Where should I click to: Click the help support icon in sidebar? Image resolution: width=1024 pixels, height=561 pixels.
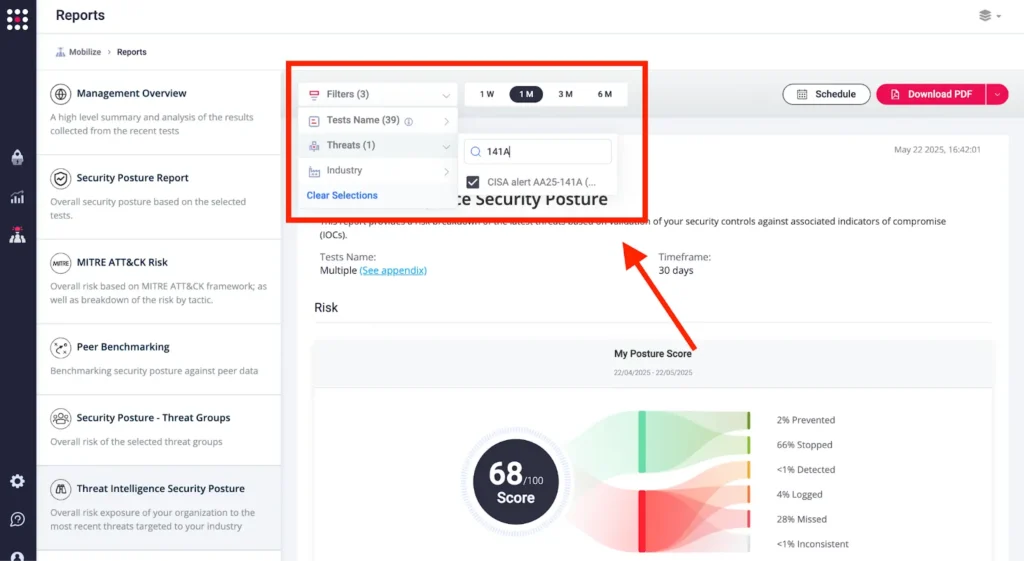17,519
